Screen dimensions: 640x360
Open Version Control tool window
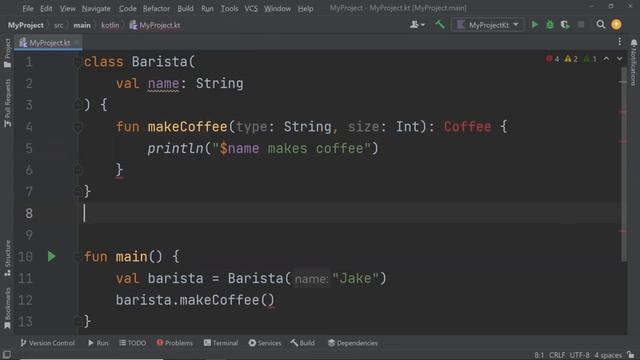(47, 343)
